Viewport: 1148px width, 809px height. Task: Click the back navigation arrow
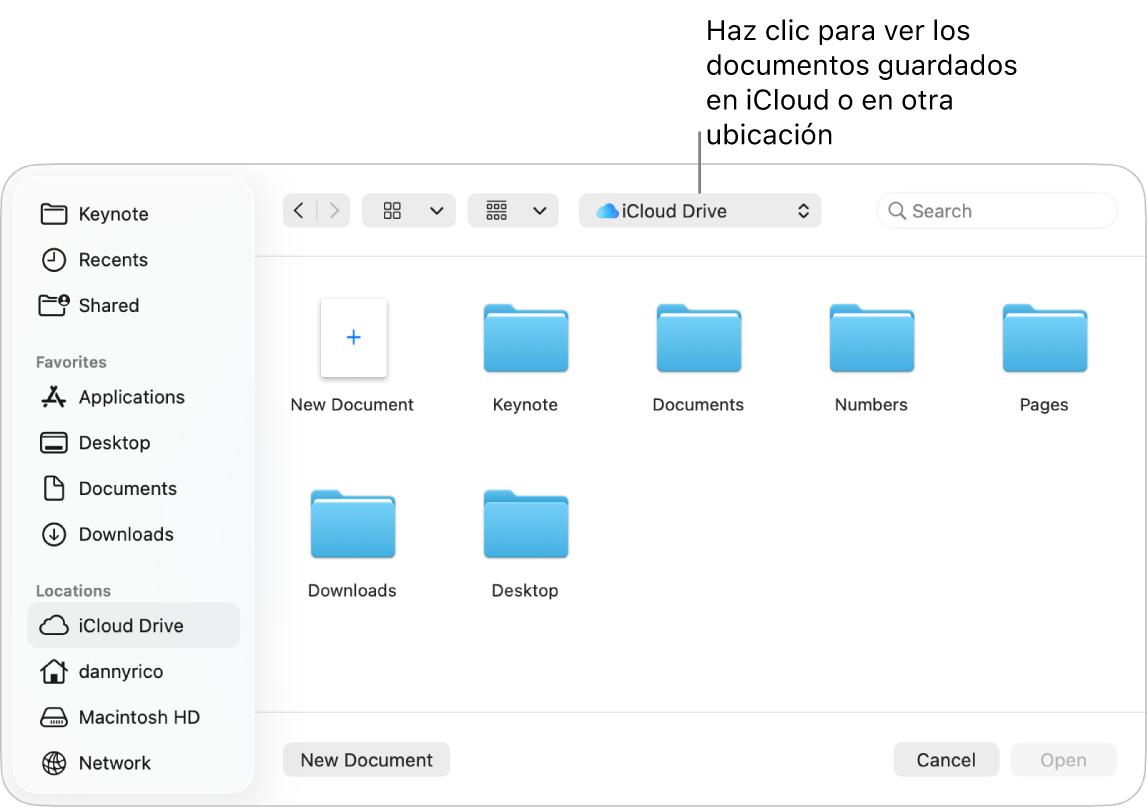click(299, 210)
